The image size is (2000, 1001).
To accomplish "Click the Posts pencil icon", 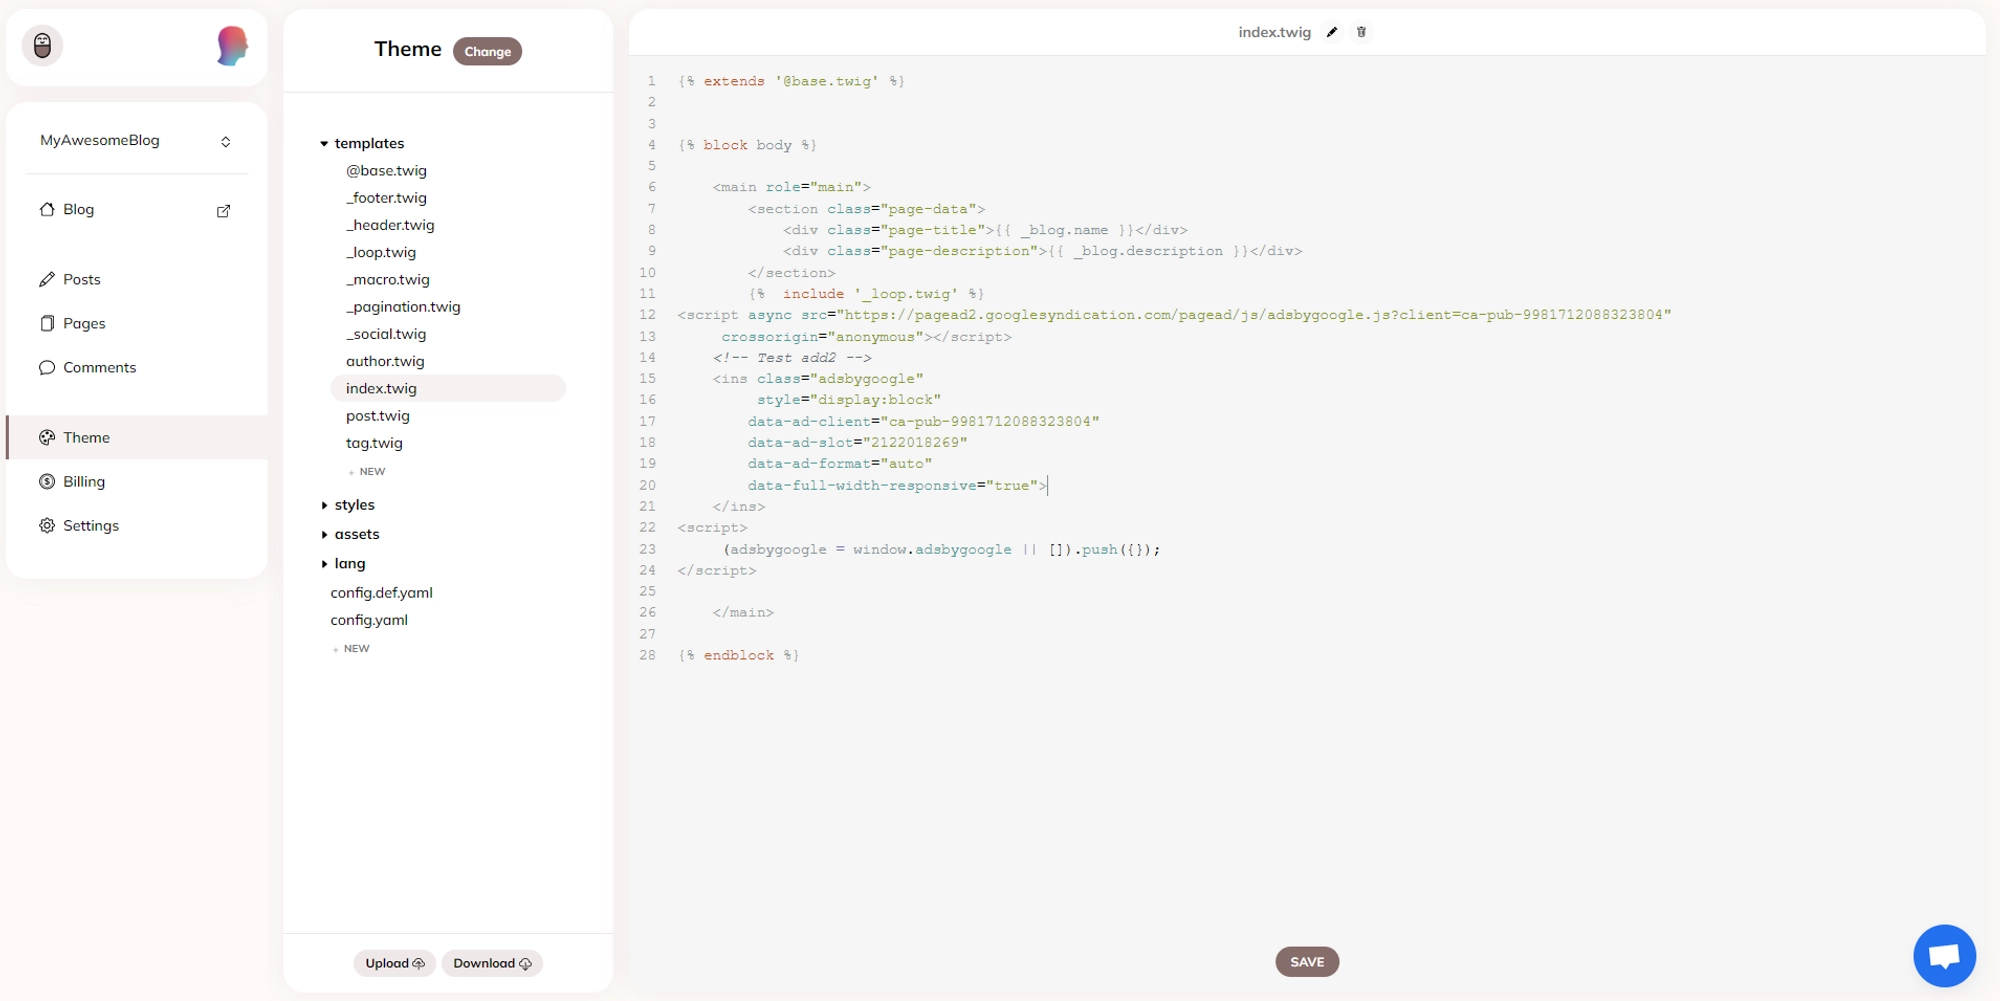I will click(47, 280).
